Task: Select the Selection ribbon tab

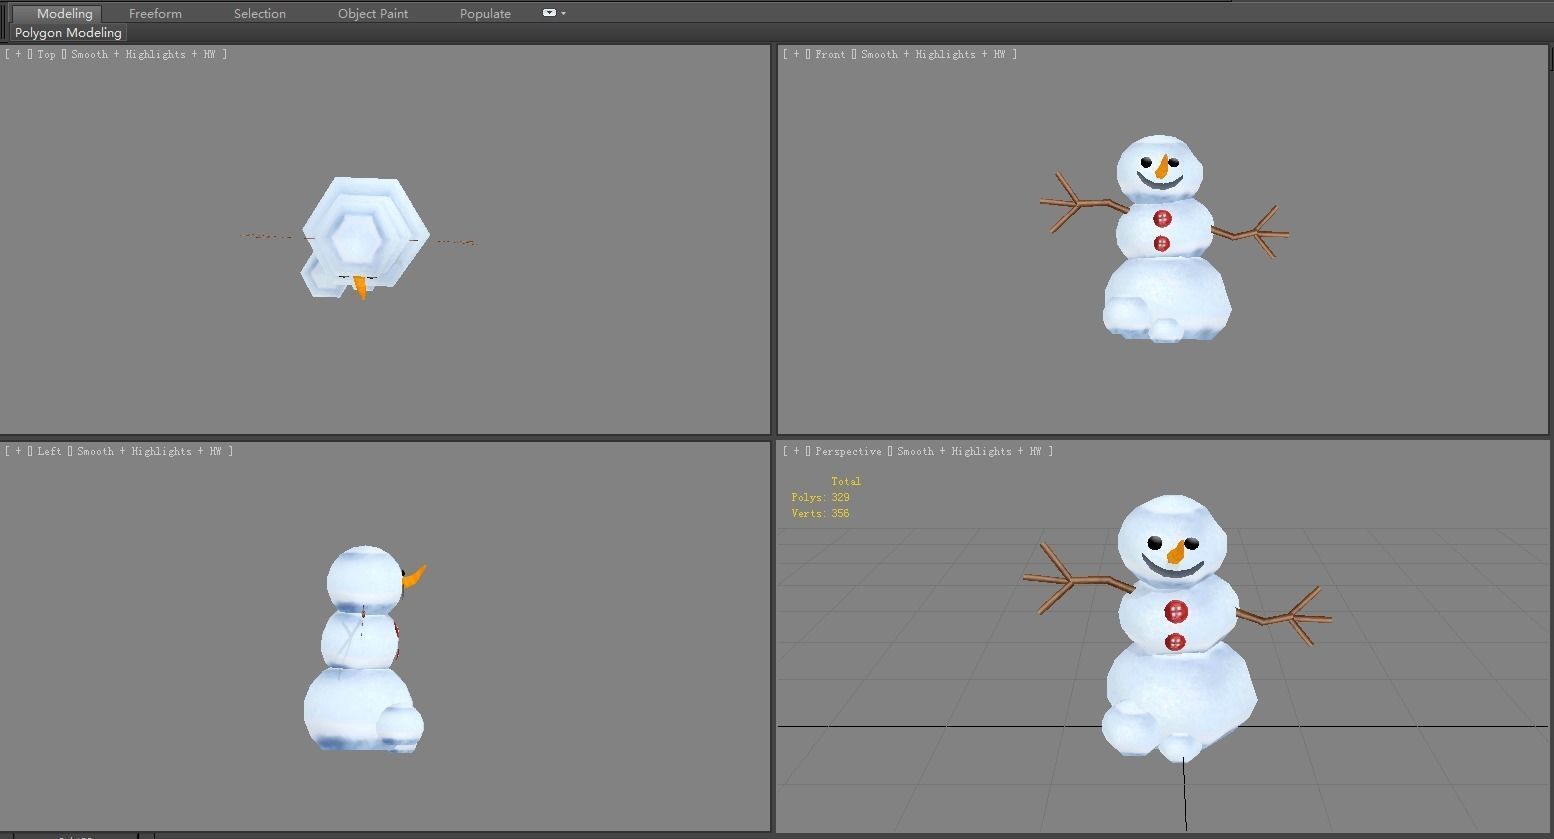Action: point(259,13)
